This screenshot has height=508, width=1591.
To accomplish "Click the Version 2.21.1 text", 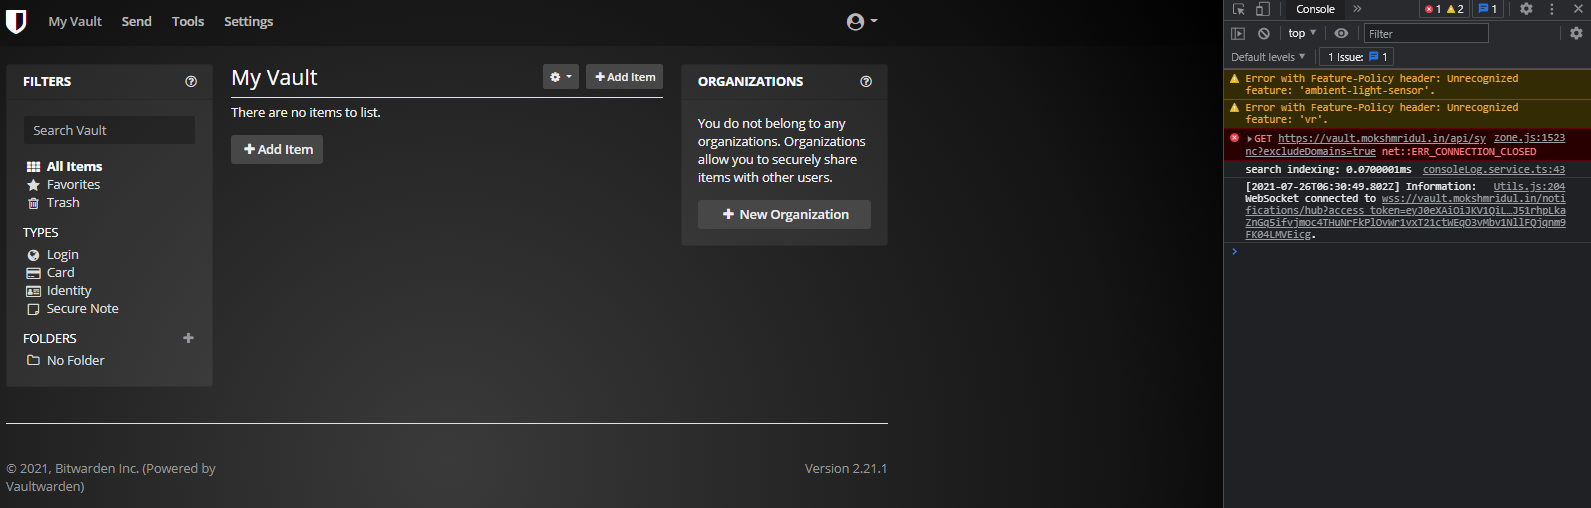I will (x=845, y=468).
